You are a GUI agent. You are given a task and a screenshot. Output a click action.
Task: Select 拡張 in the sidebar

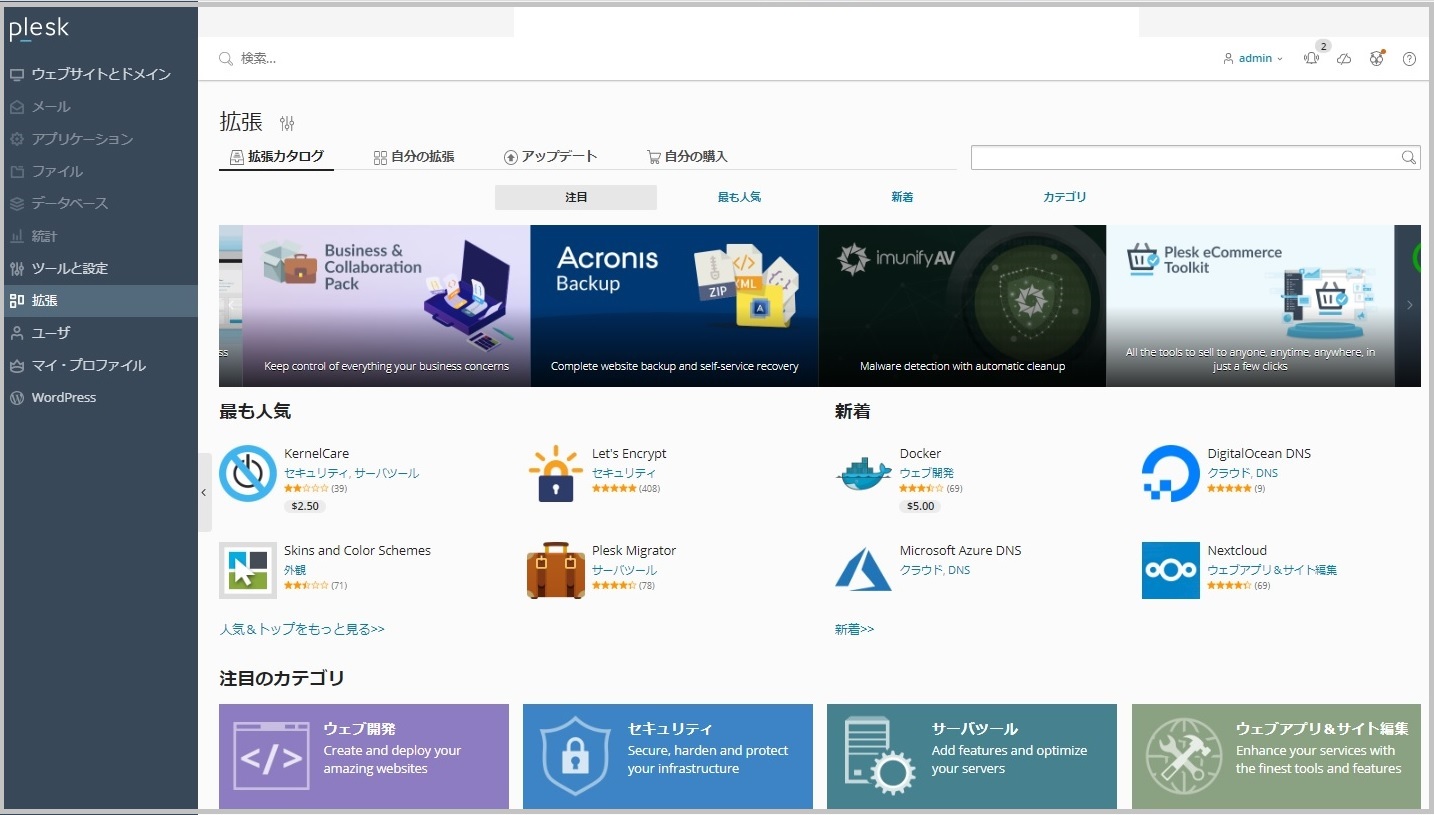(100, 300)
